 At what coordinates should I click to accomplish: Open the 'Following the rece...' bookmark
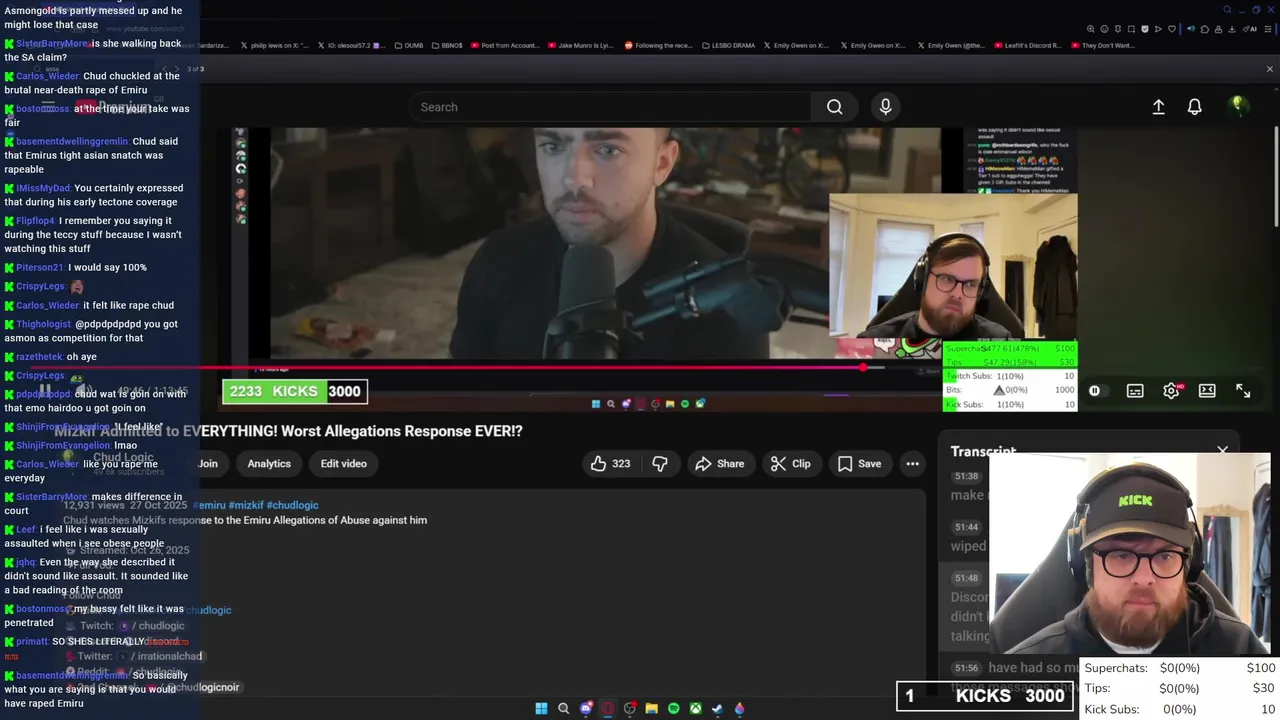(x=658, y=45)
